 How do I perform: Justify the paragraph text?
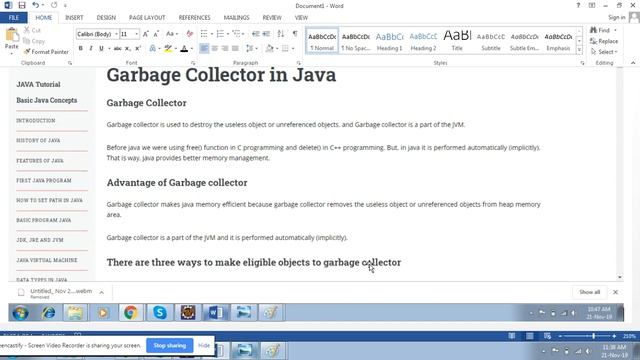pyautogui.click(x=236, y=49)
